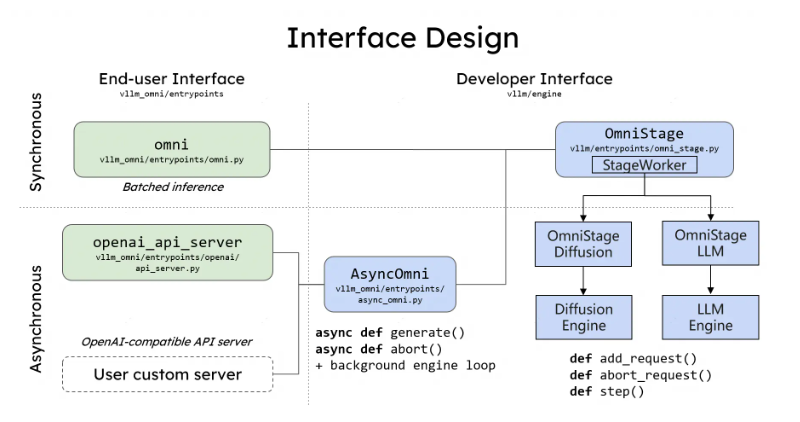Select the vertical Asynchronous label

point(38,319)
